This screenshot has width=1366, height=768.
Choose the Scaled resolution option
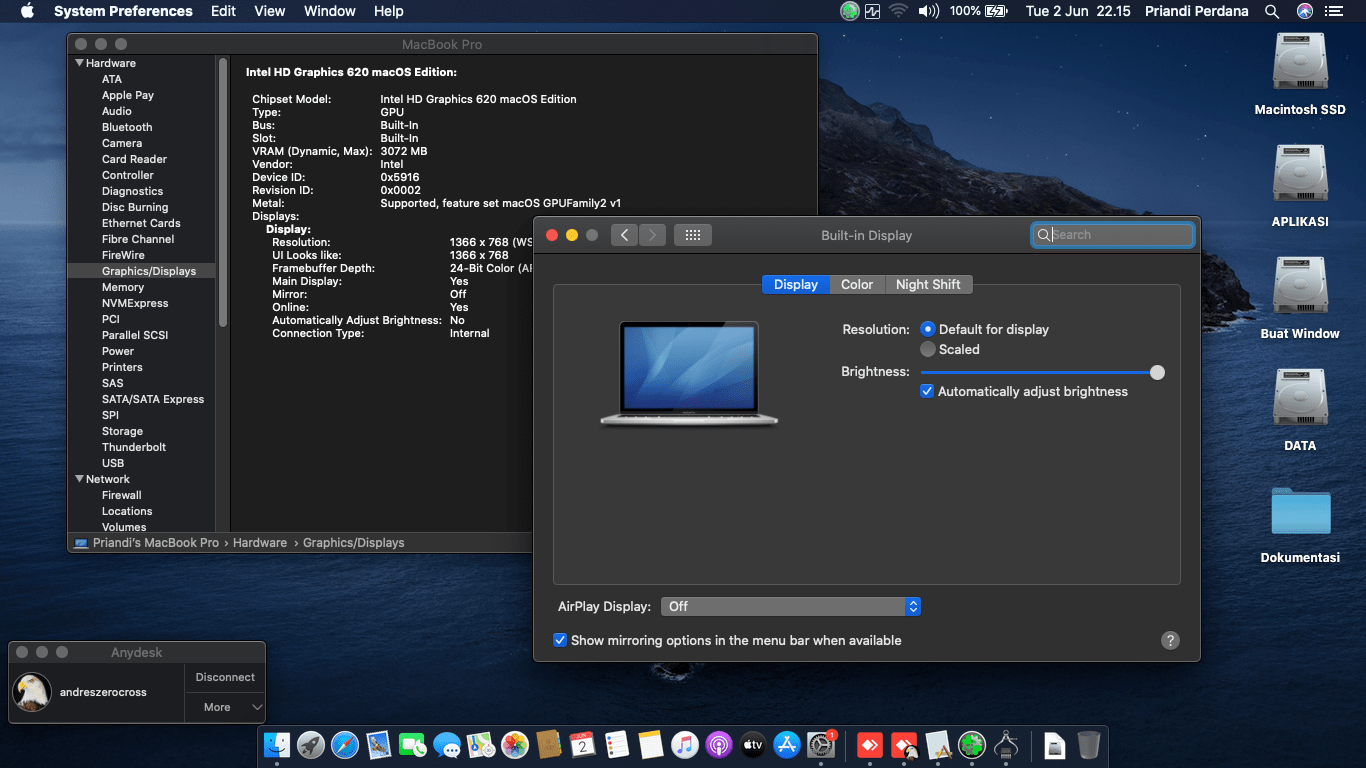pos(928,349)
